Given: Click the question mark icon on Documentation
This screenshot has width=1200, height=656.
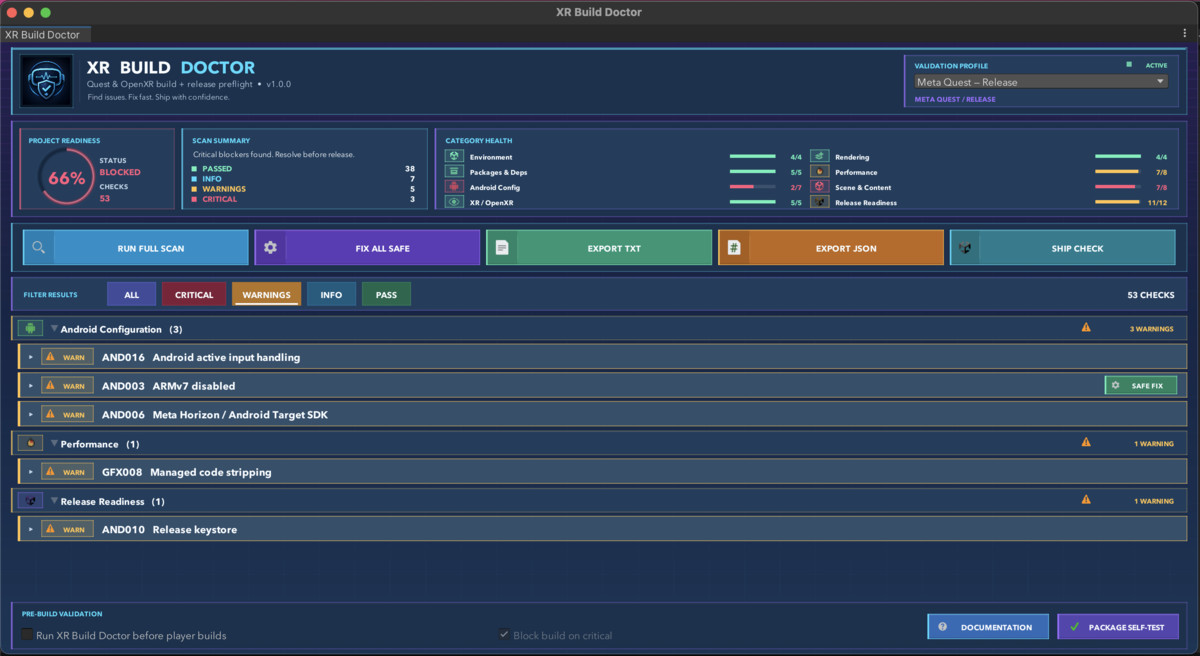Looking at the screenshot, I should click(x=942, y=627).
